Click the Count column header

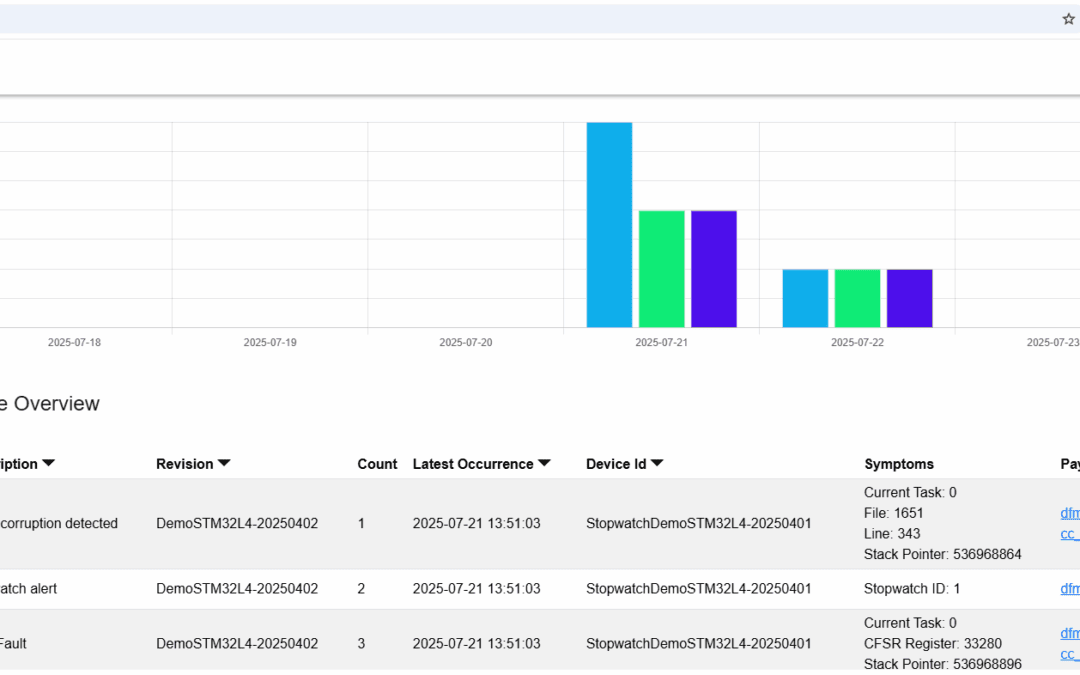point(377,464)
